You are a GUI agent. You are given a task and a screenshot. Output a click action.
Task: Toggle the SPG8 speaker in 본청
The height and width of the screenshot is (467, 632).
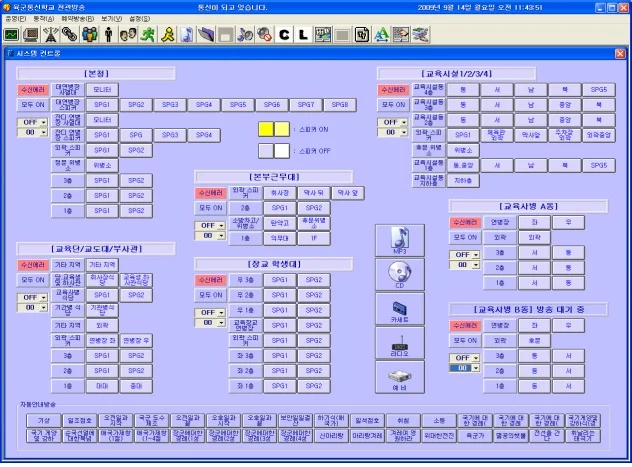[x=340, y=105]
